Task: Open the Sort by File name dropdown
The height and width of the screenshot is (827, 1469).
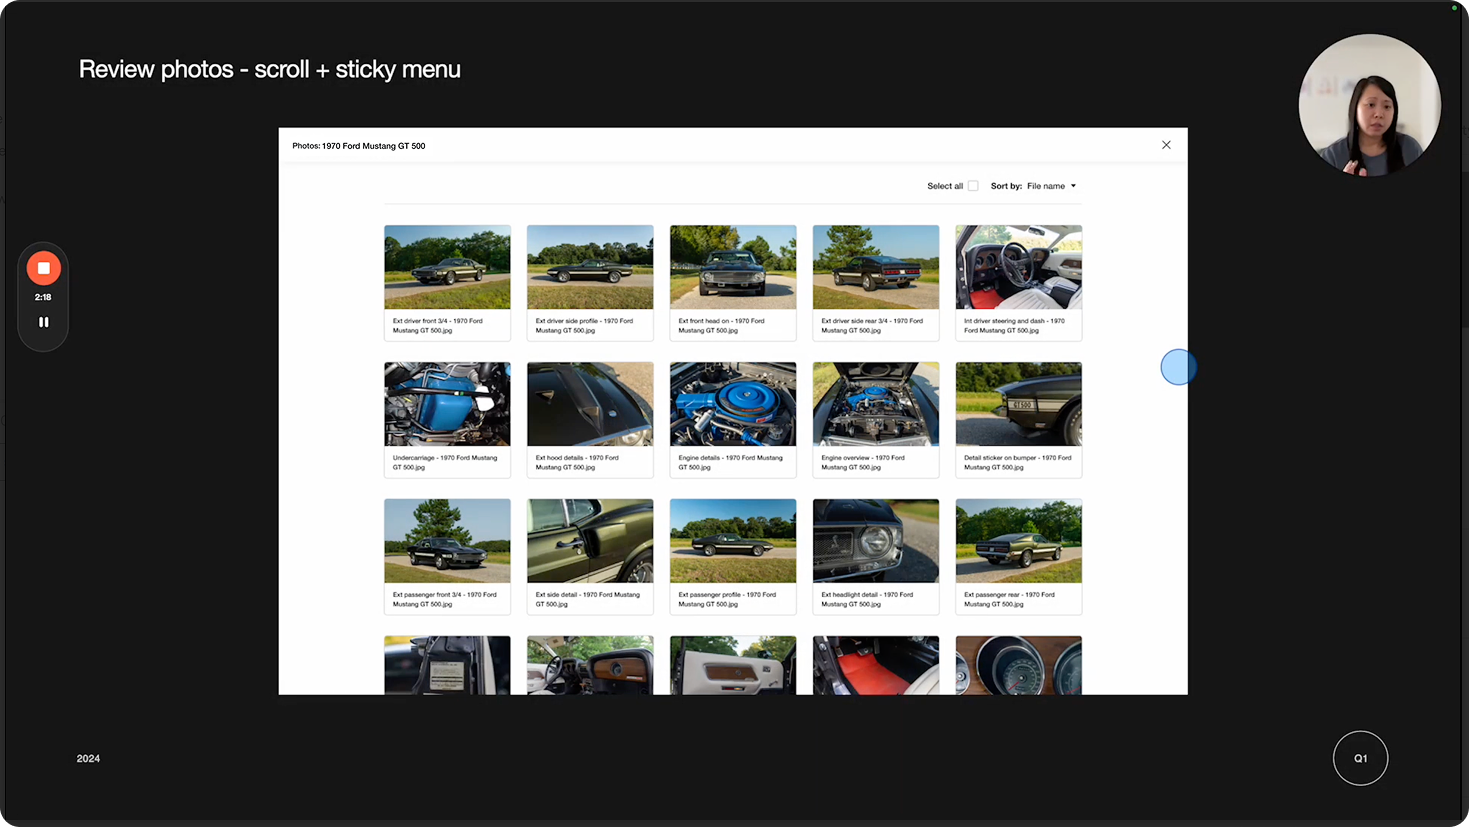Action: click(1051, 186)
